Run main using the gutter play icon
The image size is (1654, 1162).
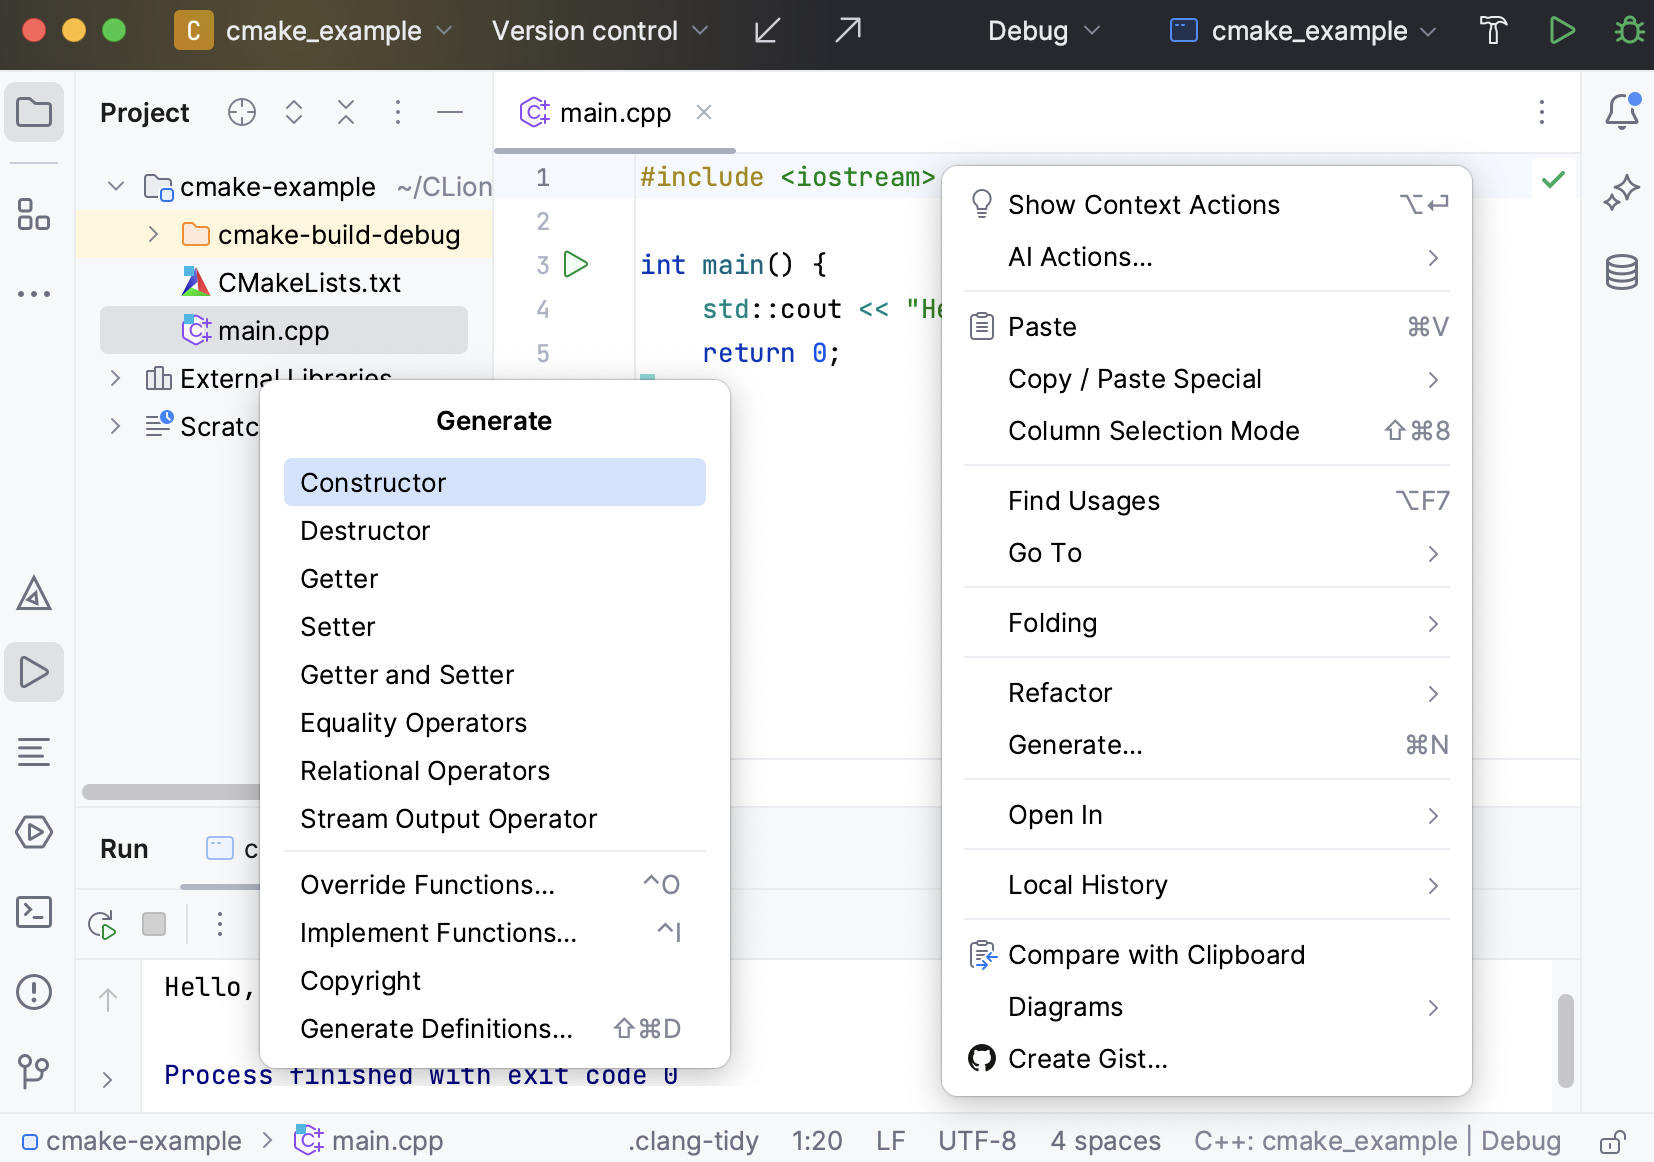click(576, 264)
